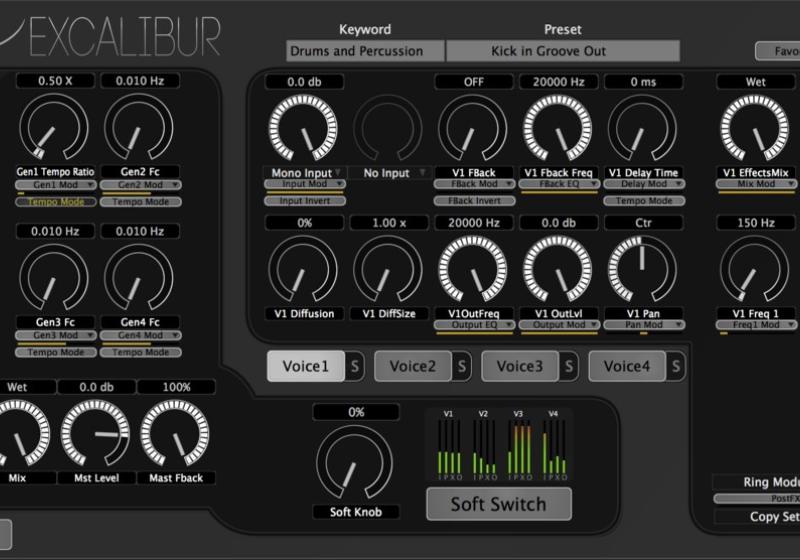Toggle Gen2 Tempo Mode
This screenshot has width=800, height=560.
pos(140,202)
